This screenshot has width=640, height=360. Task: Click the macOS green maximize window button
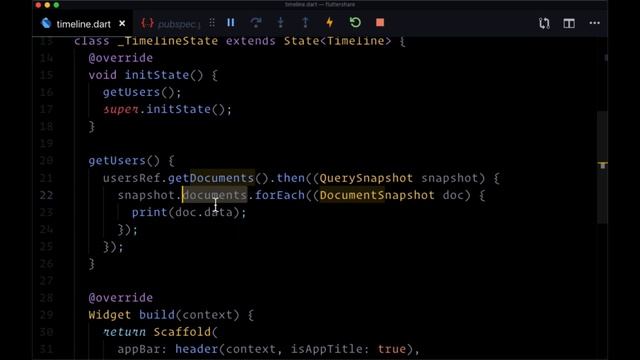pos(56,5)
